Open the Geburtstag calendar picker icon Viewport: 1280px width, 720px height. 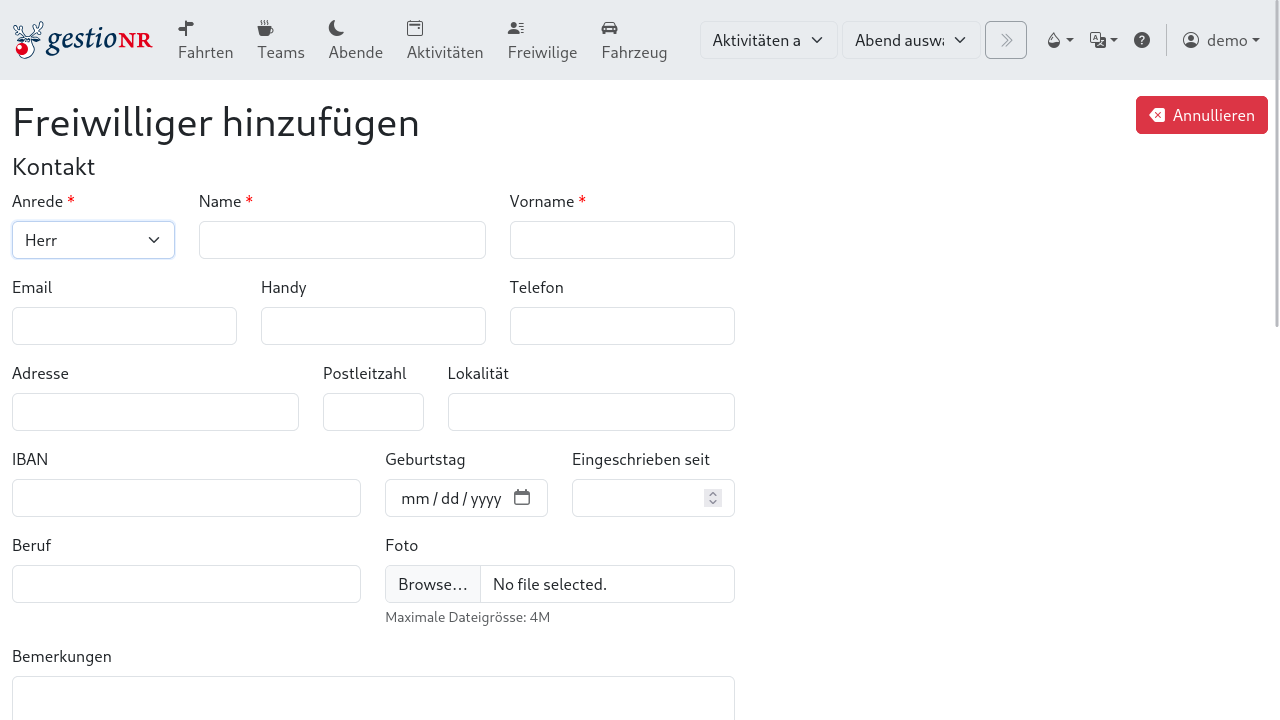coord(522,497)
